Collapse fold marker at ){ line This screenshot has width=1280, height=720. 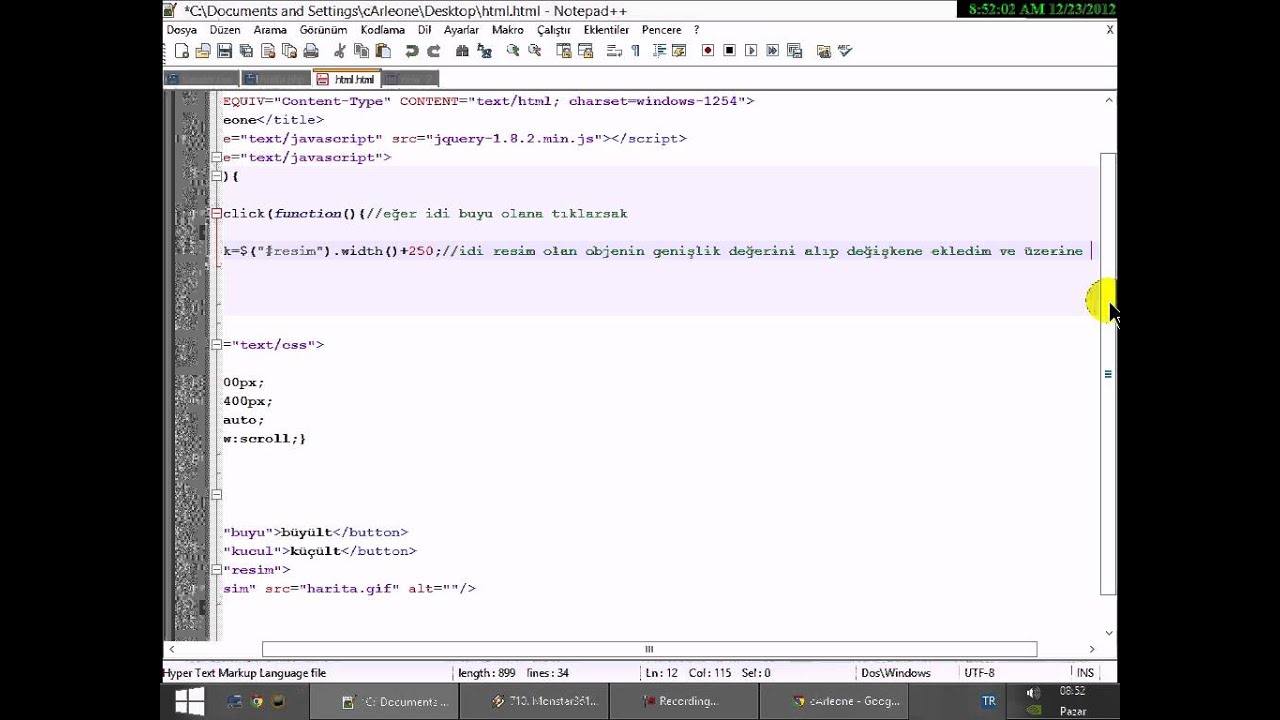(216, 176)
